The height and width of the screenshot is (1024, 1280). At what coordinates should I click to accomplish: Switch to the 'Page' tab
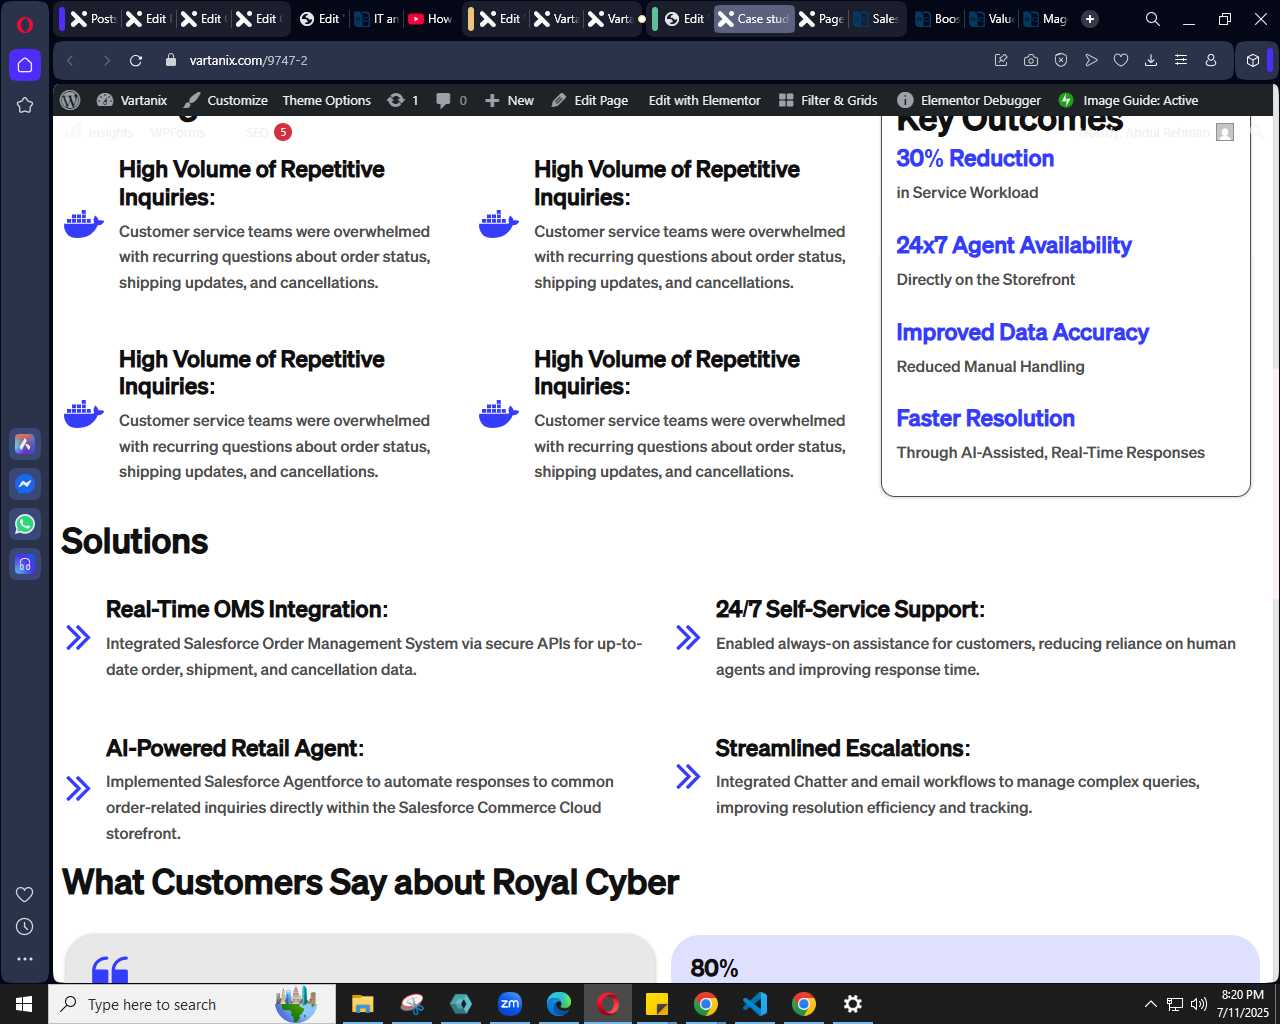pos(821,19)
